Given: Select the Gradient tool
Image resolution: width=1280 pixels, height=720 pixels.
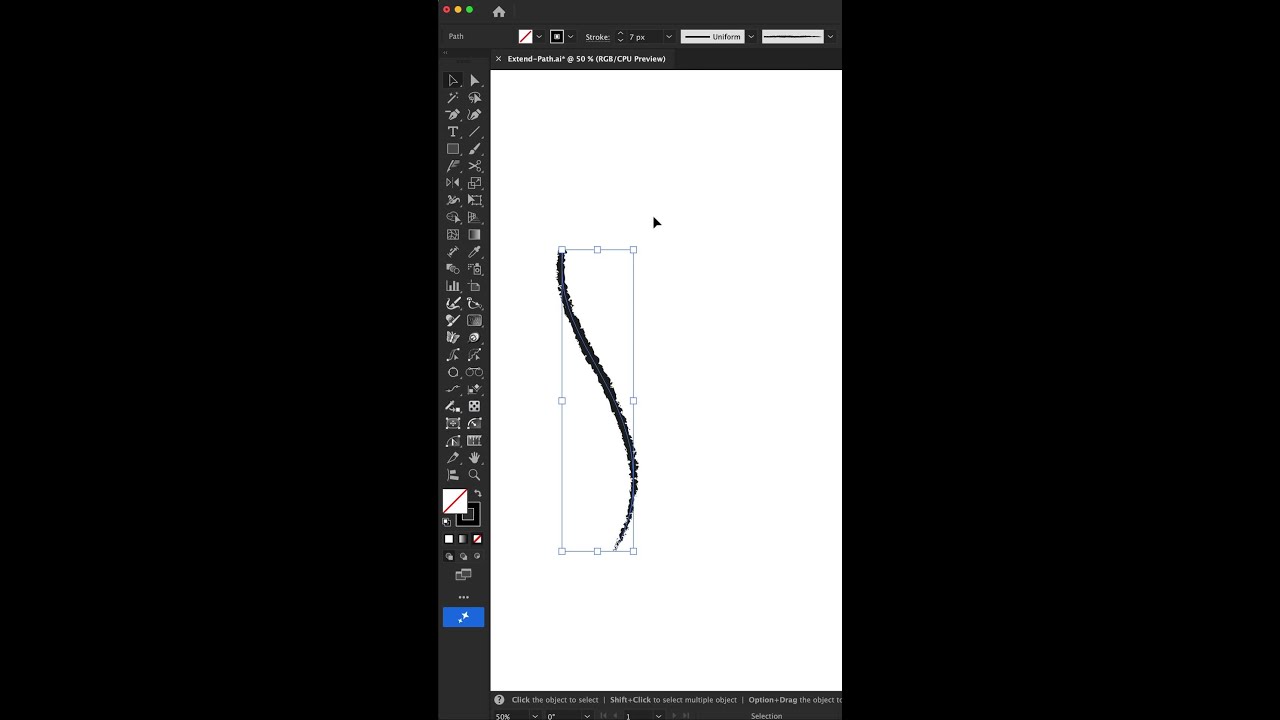Looking at the screenshot, I should click(x=475, y=235).
